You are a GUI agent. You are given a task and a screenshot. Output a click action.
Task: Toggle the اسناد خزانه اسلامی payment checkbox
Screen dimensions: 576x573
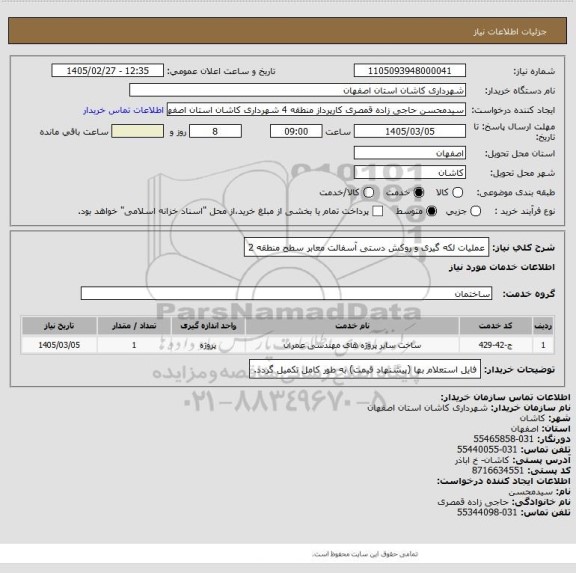tap(378, 211)
